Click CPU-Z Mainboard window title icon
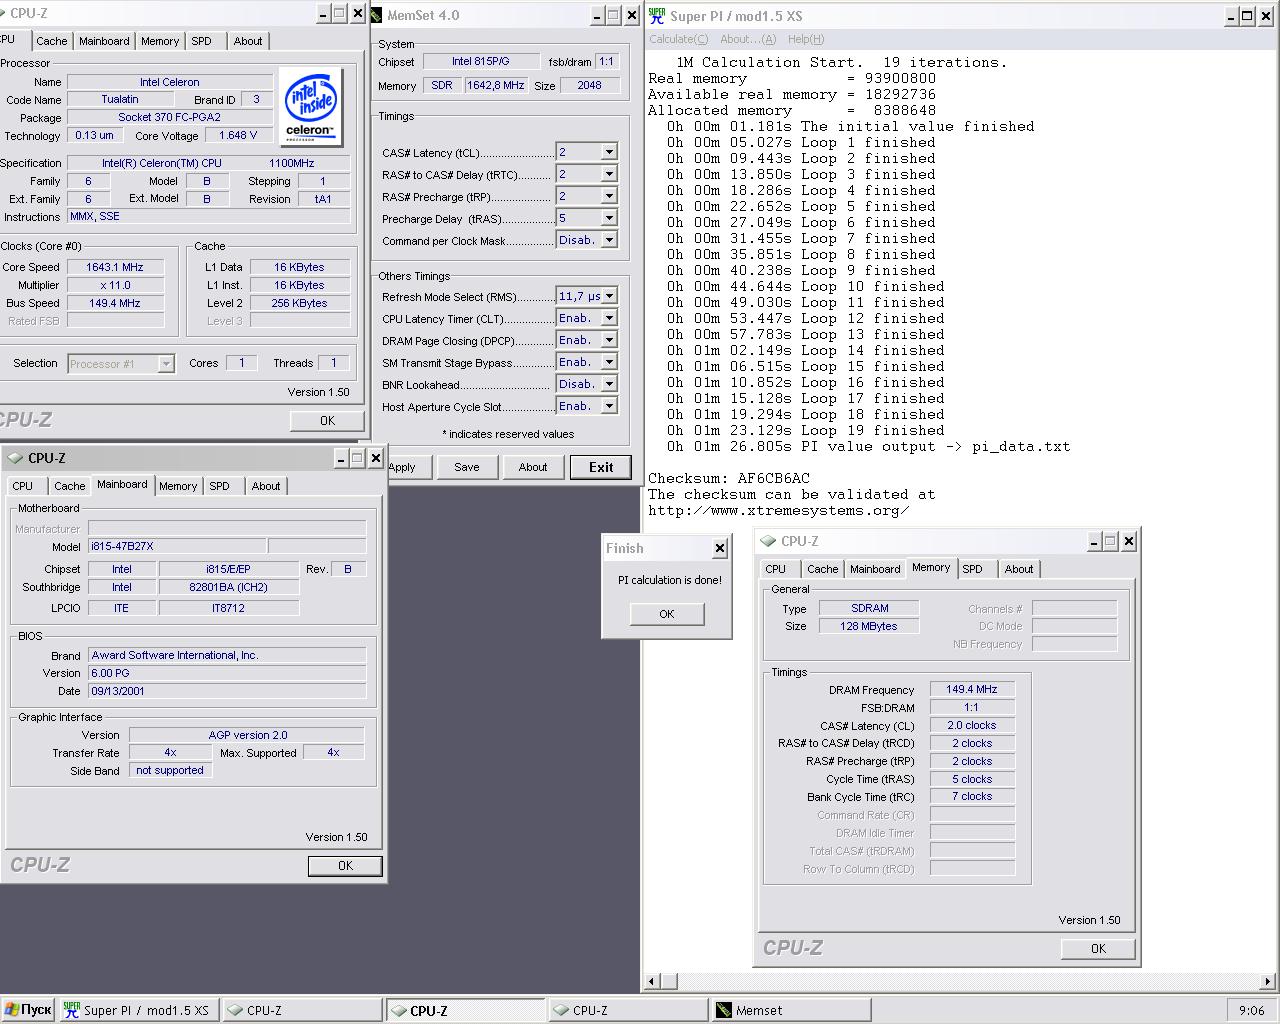 pyautogui.click(x=15, y=458)
